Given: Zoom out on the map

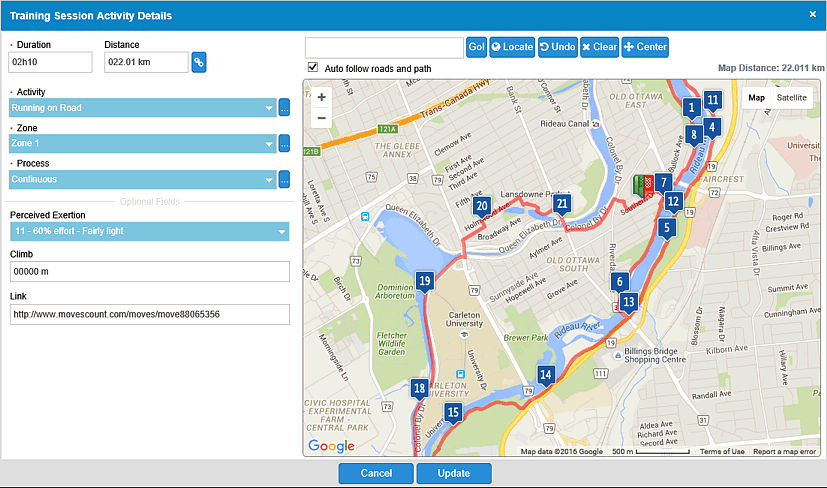Looking at the screenshot, I should point(321,118).
